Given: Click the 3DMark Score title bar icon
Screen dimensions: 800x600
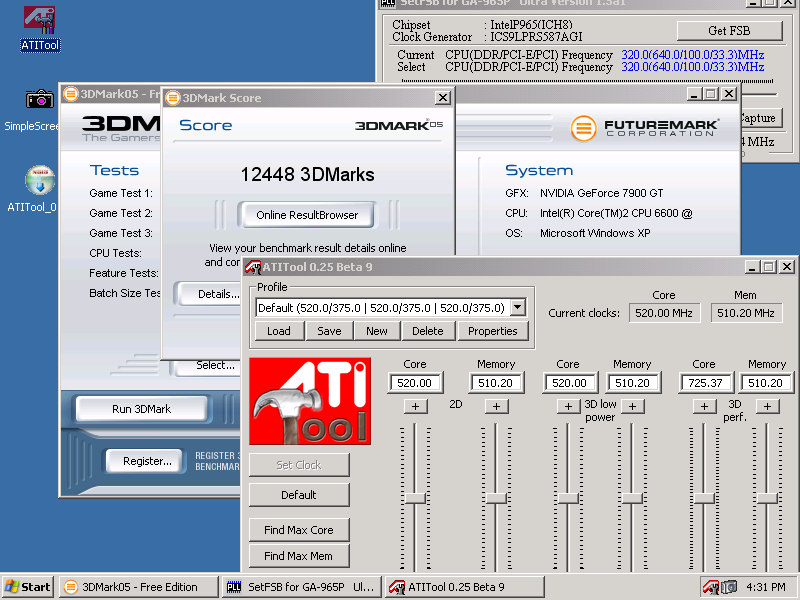Looking at the screenshot, I should (173, 97).
